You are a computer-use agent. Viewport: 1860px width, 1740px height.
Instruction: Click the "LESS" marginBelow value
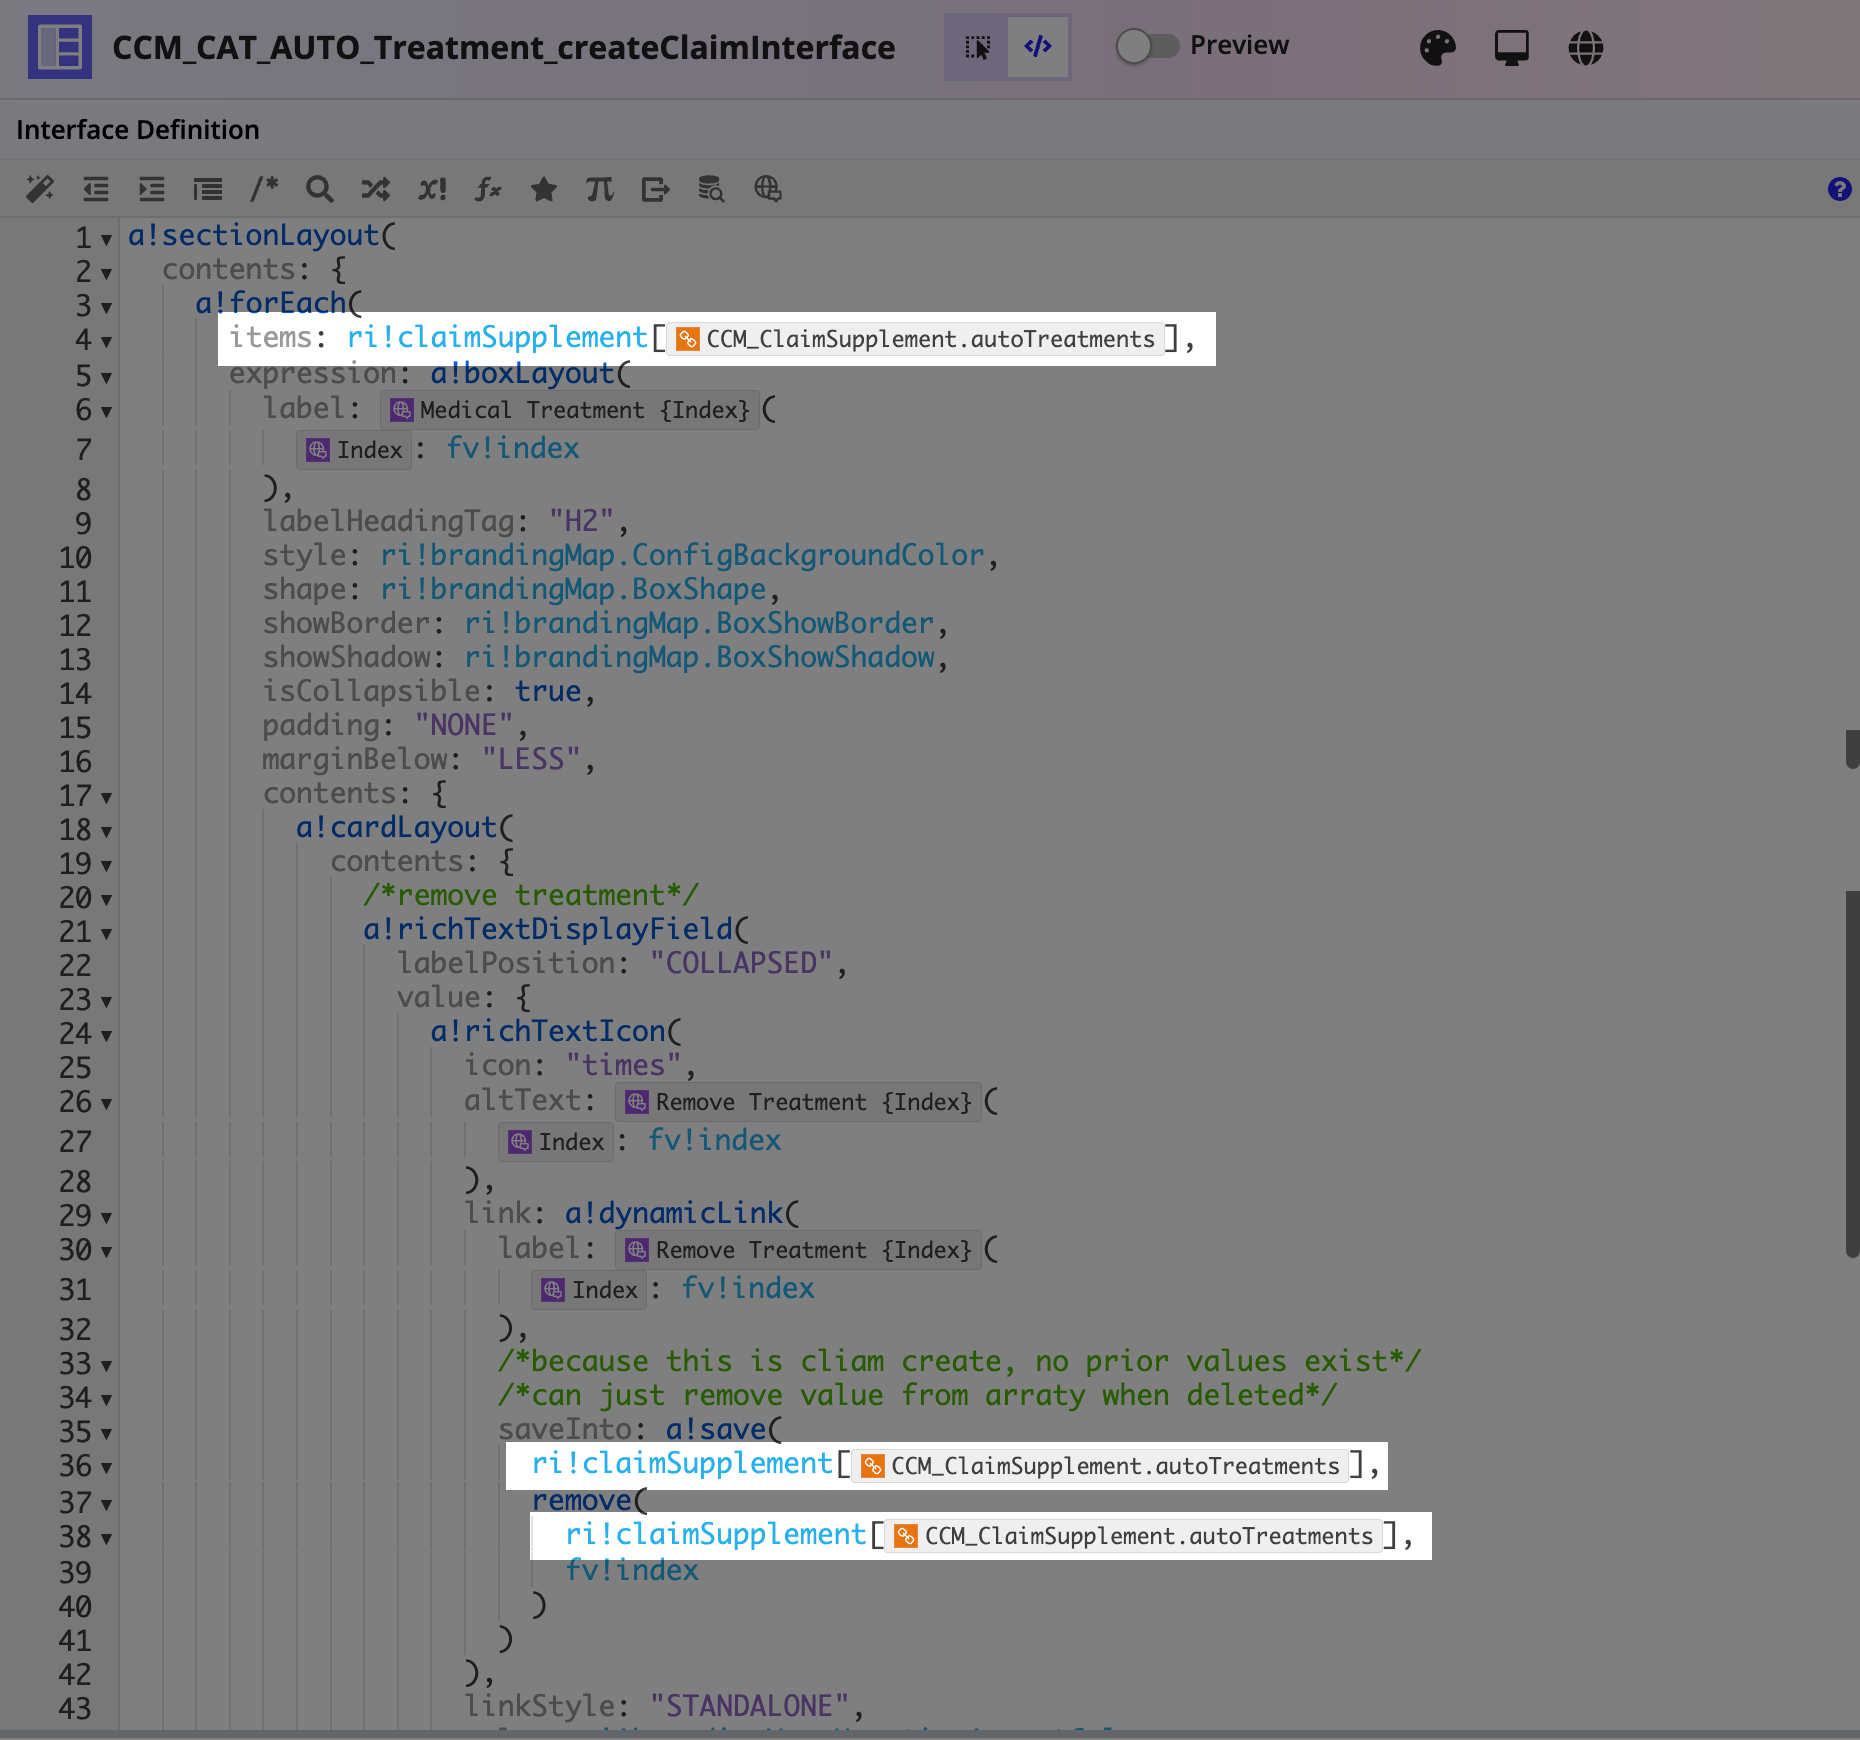(531, 759)
